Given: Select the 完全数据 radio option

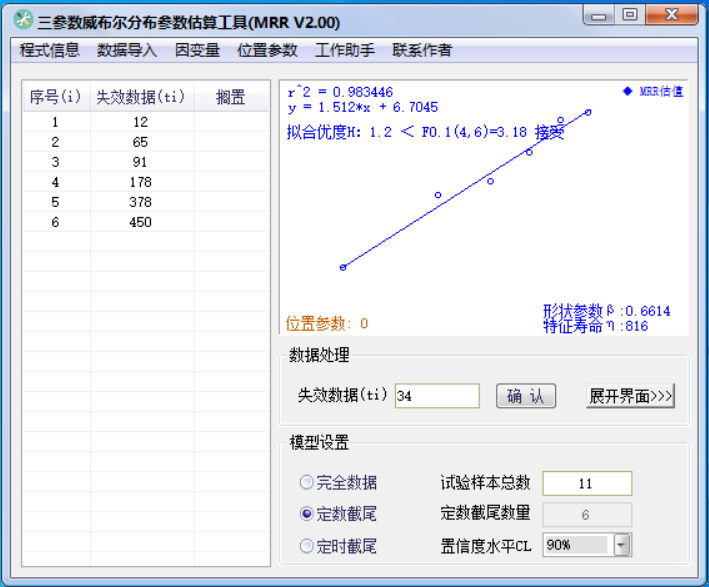Looking at the screenshot, I should (307, 483).
